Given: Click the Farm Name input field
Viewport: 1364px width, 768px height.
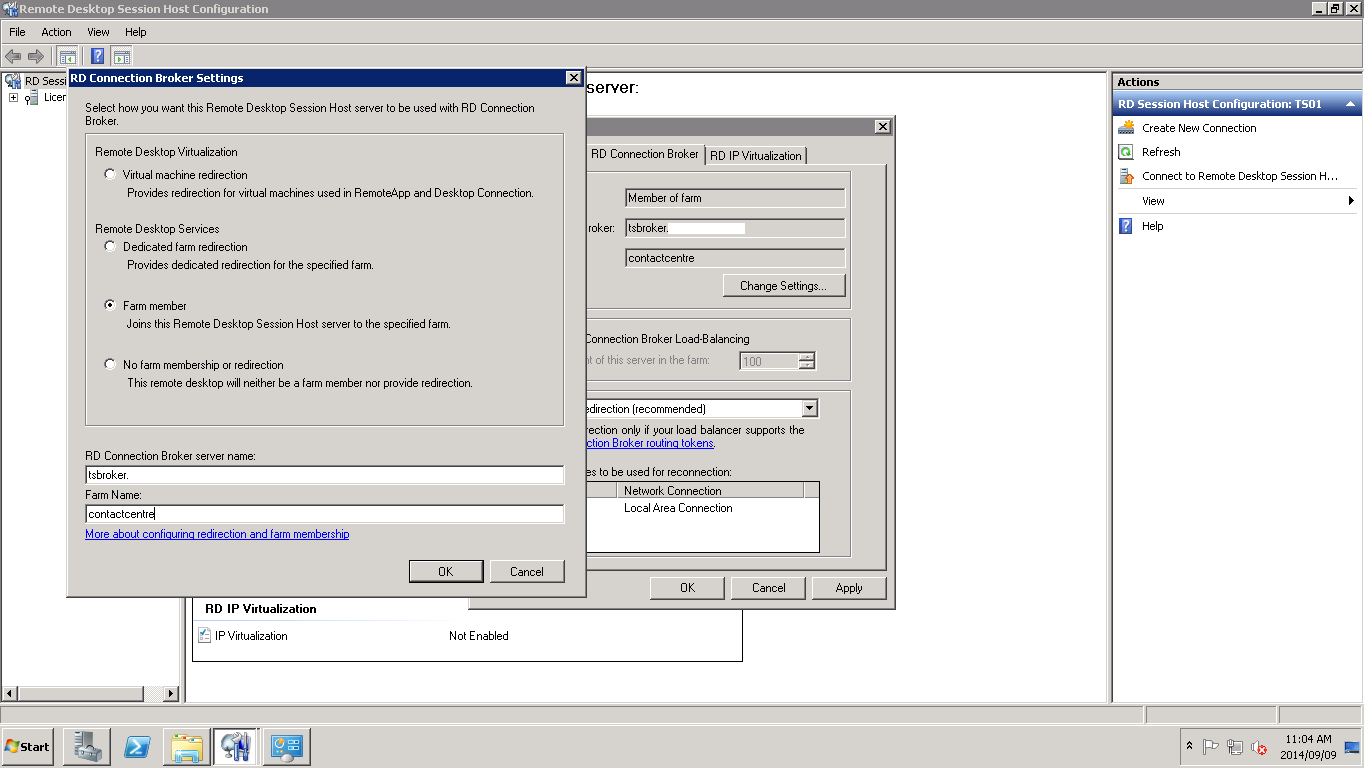Looking at the screenshot, I should 325,514.
